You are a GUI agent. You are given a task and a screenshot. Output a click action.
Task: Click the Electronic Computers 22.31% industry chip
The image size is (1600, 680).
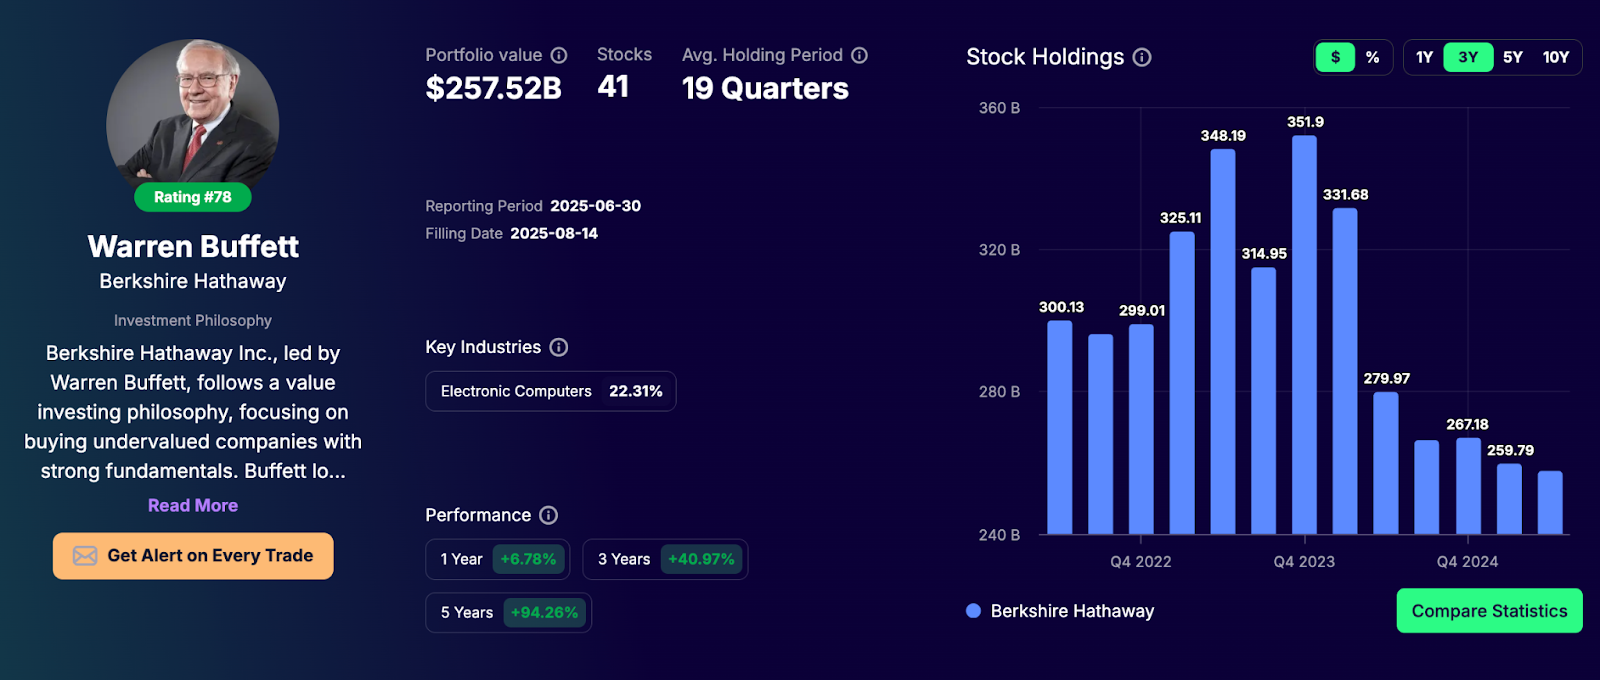click(551, 391)
